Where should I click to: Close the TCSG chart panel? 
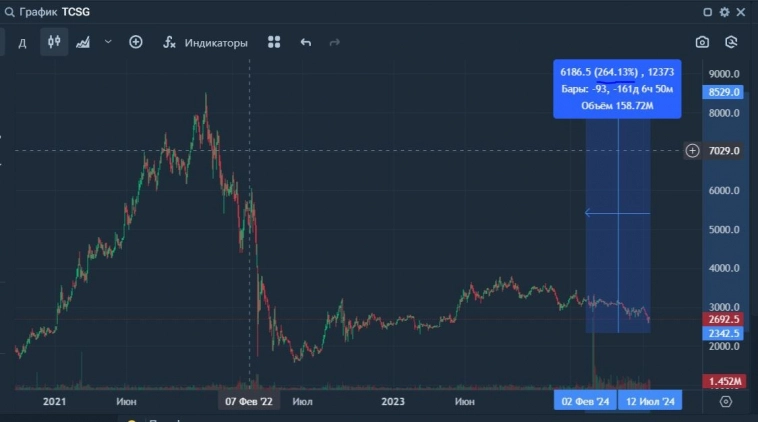741,12
